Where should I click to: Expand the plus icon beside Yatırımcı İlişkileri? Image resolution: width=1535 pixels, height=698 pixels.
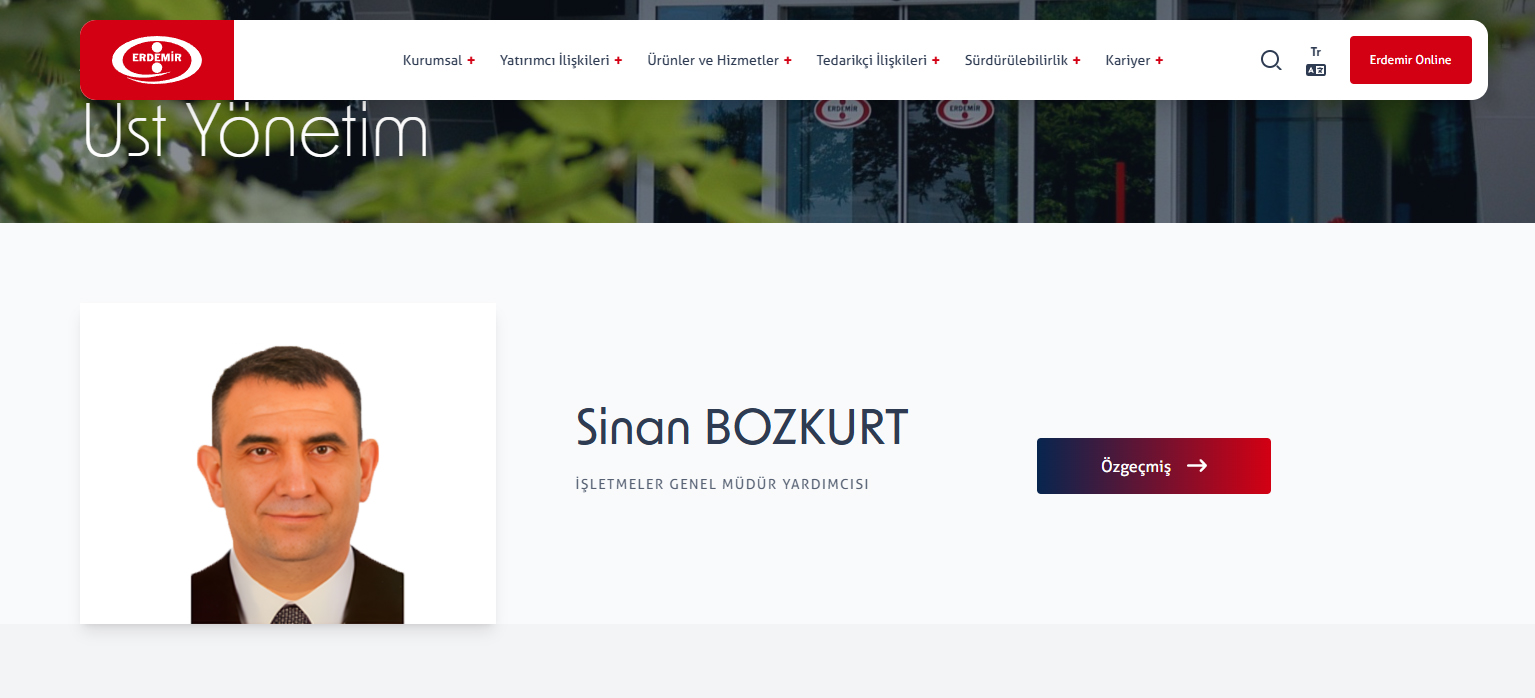[x=618, y=60]
